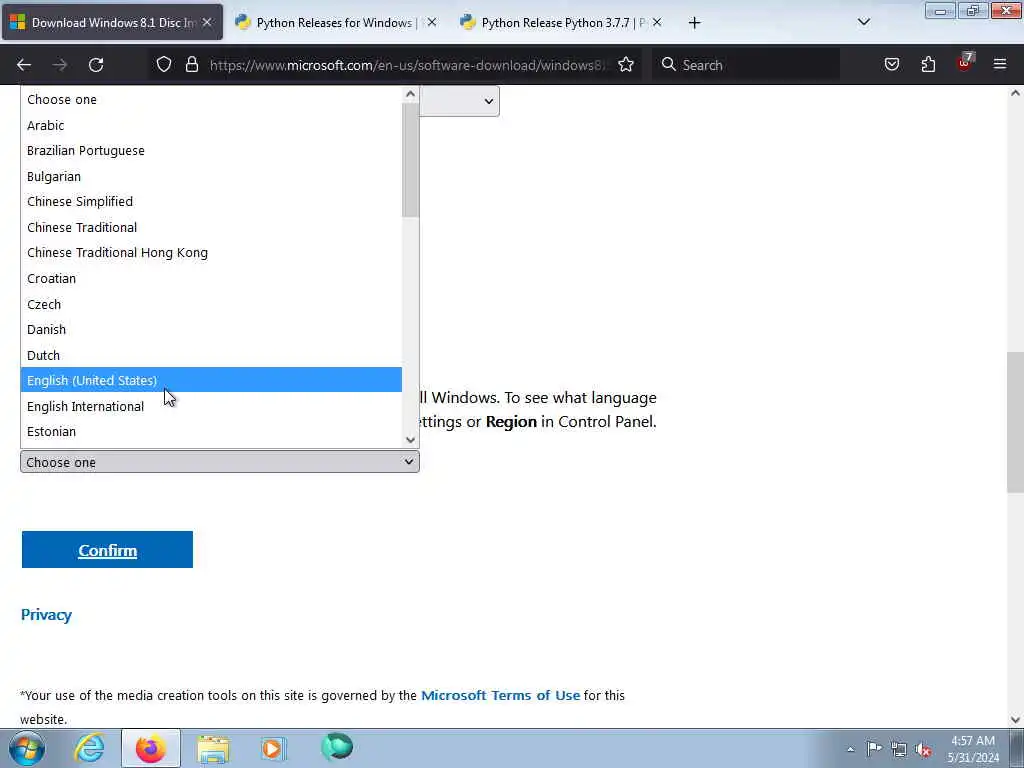This screenshot has width=1024, height=768.
Task: Open Action Center flag icon
Action: pyautogui.click(x=874, y=749)
